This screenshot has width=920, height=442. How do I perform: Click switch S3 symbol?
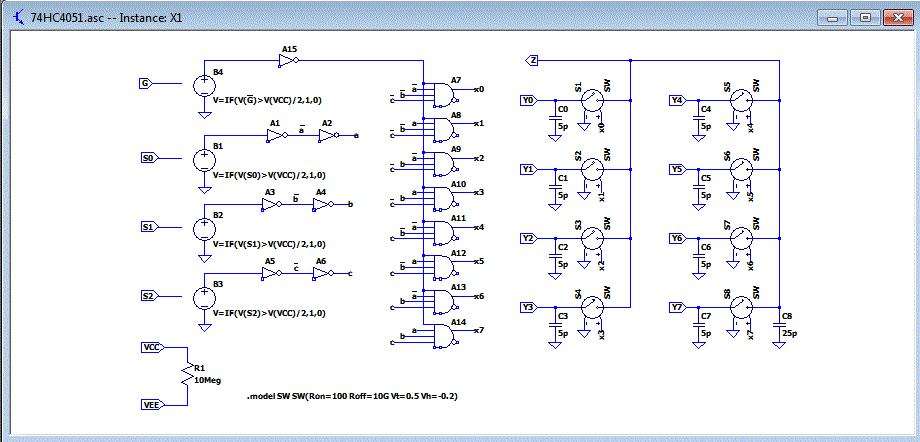point(591,239)
